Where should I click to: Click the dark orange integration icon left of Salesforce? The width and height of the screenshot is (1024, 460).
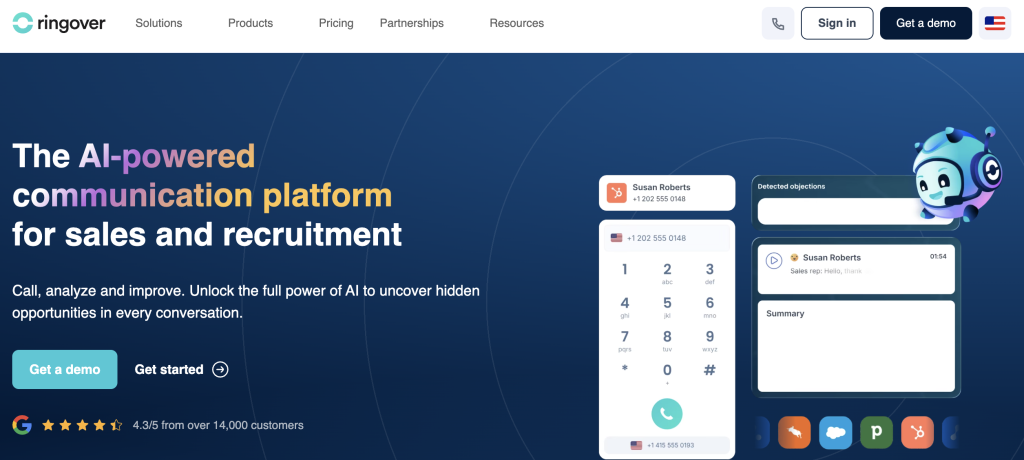pos(794,433)
